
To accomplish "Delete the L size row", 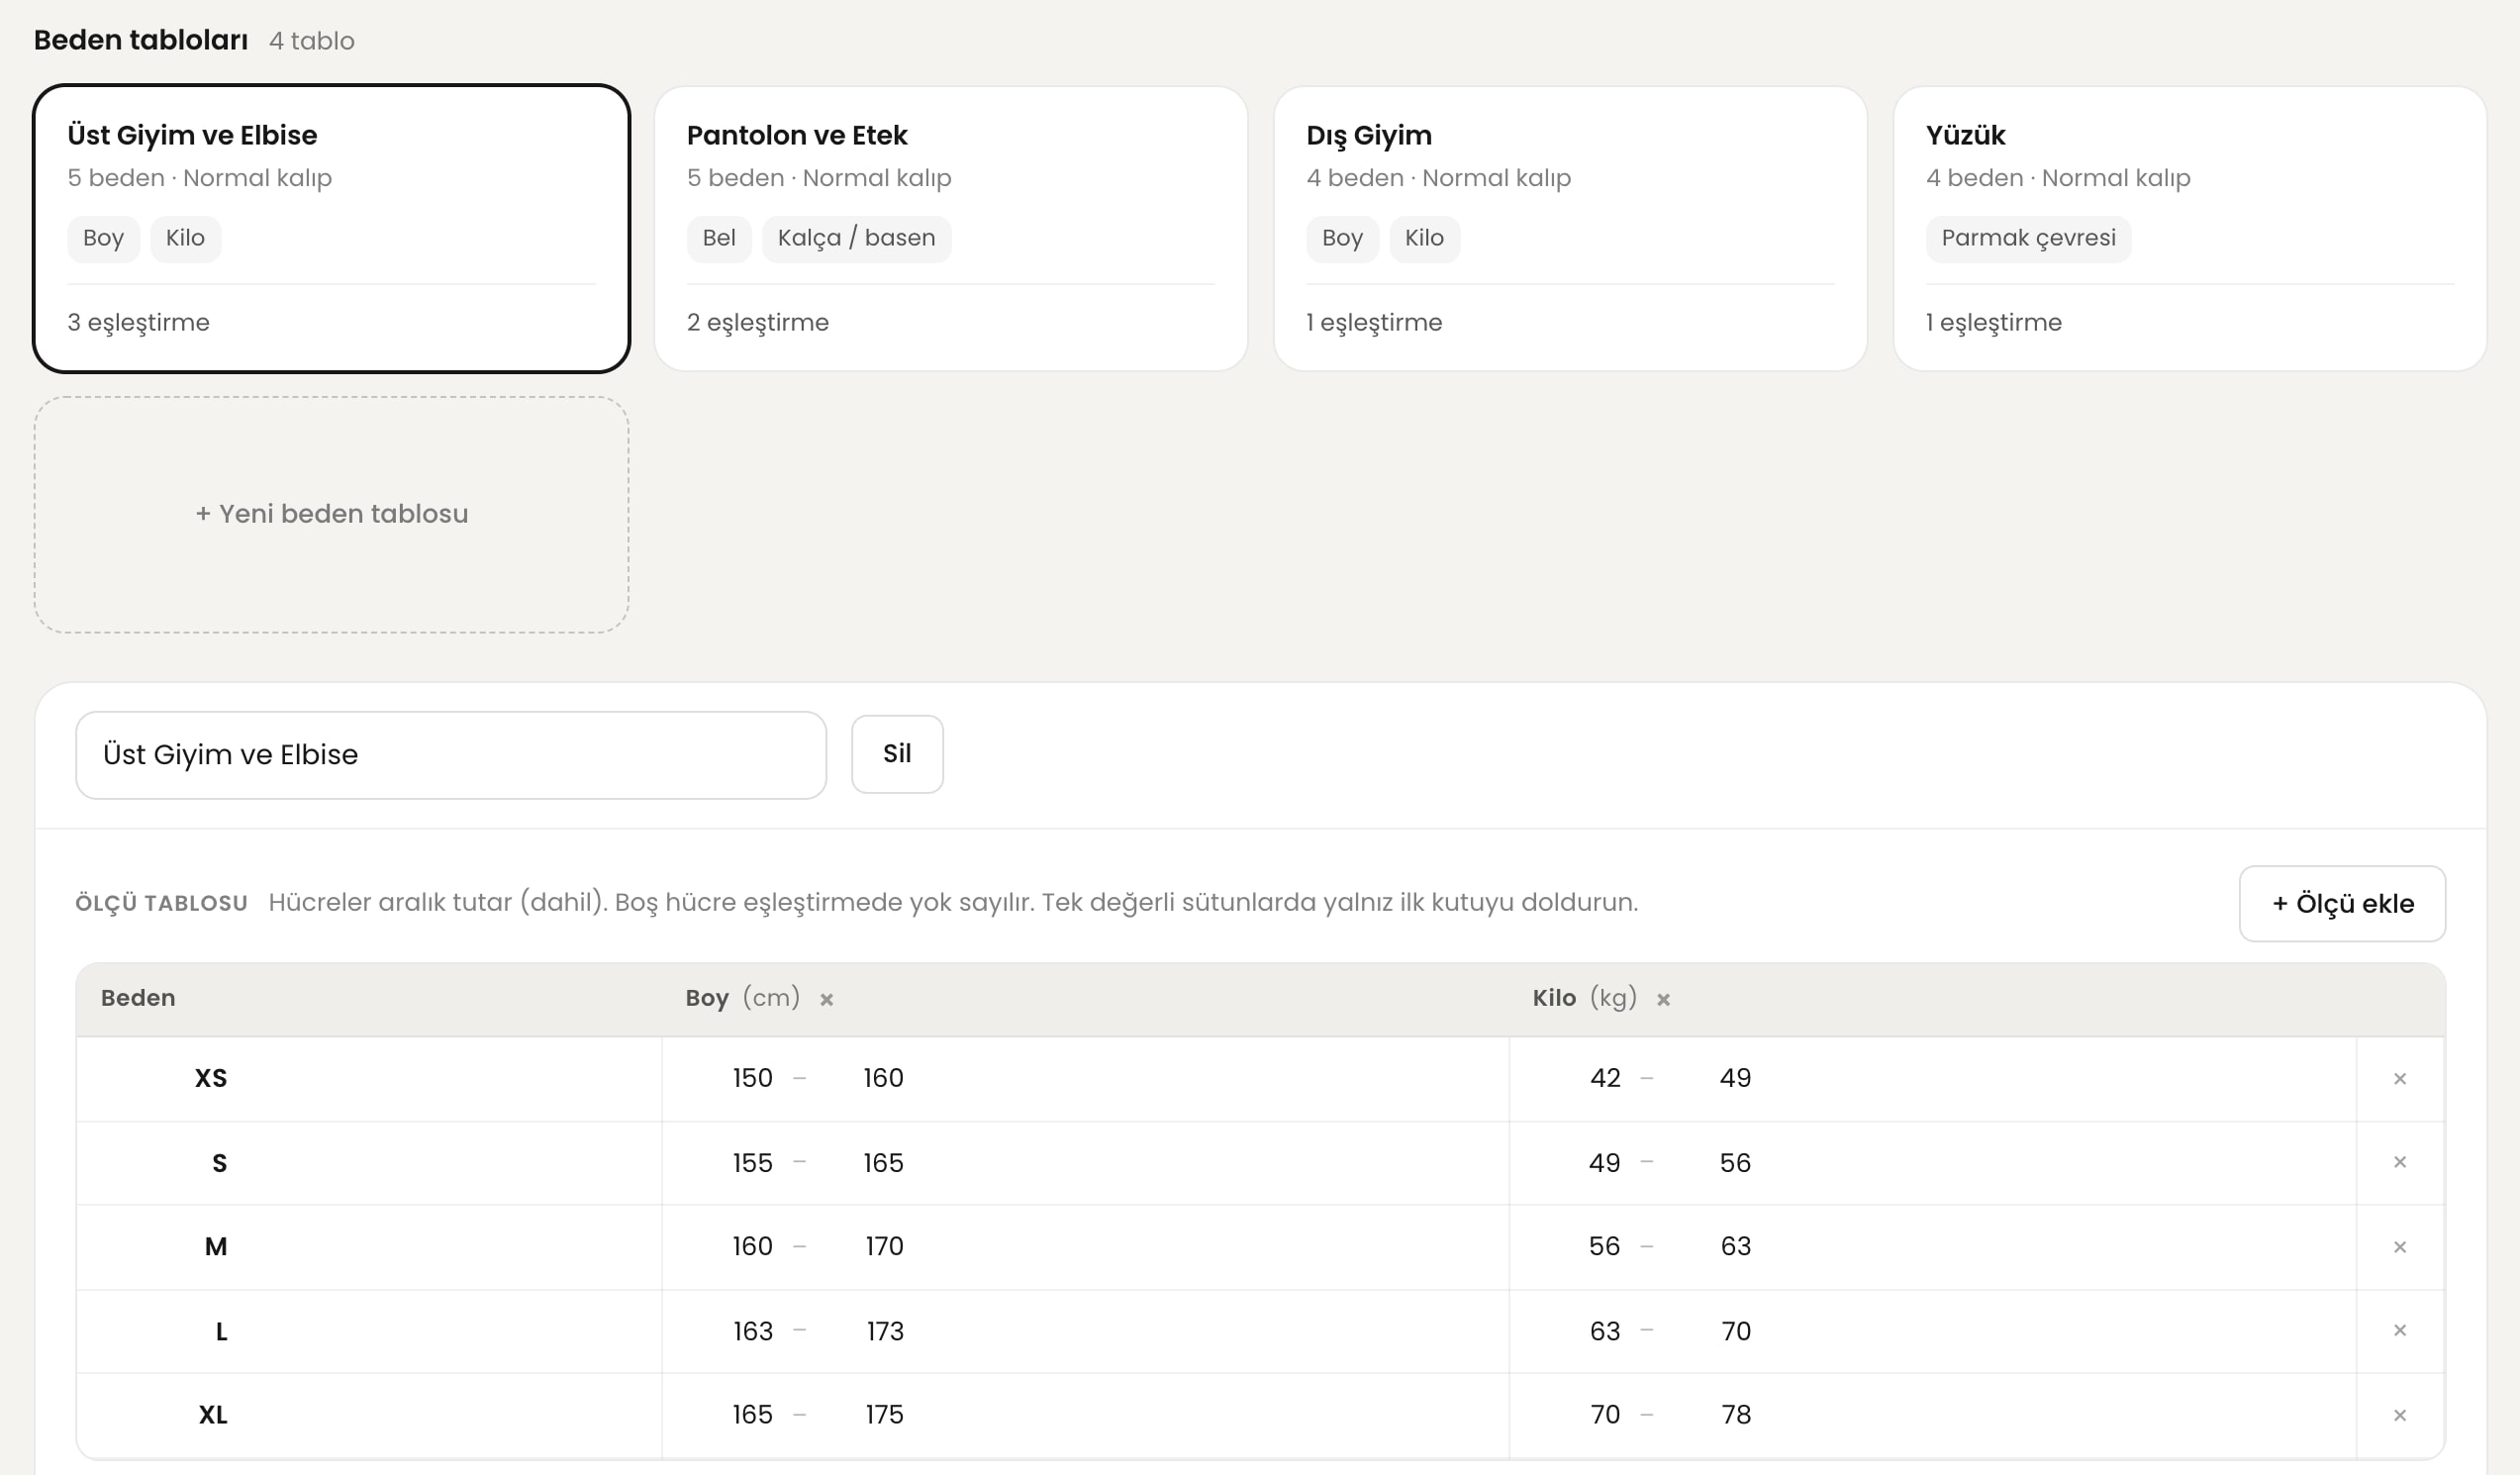I will point(2400,1330).
